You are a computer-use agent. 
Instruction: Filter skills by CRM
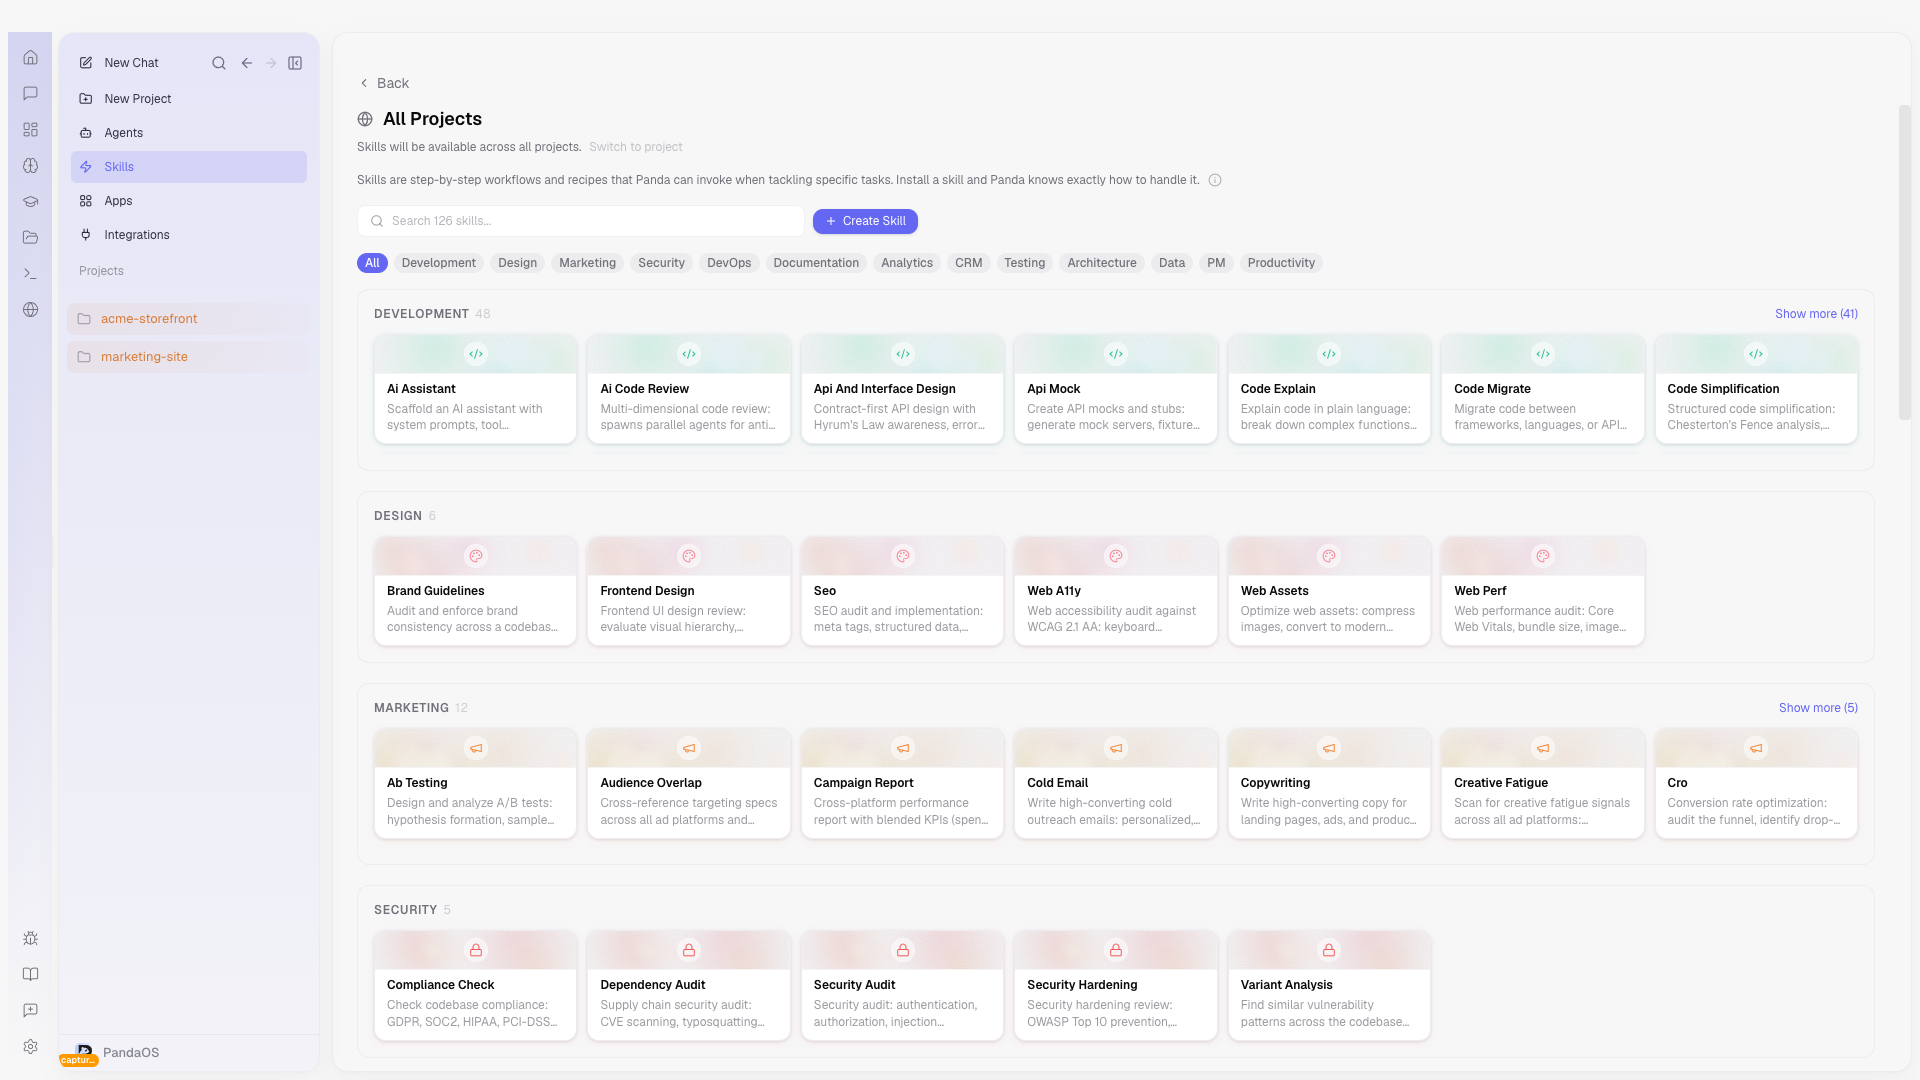click(x=968, y=263)
